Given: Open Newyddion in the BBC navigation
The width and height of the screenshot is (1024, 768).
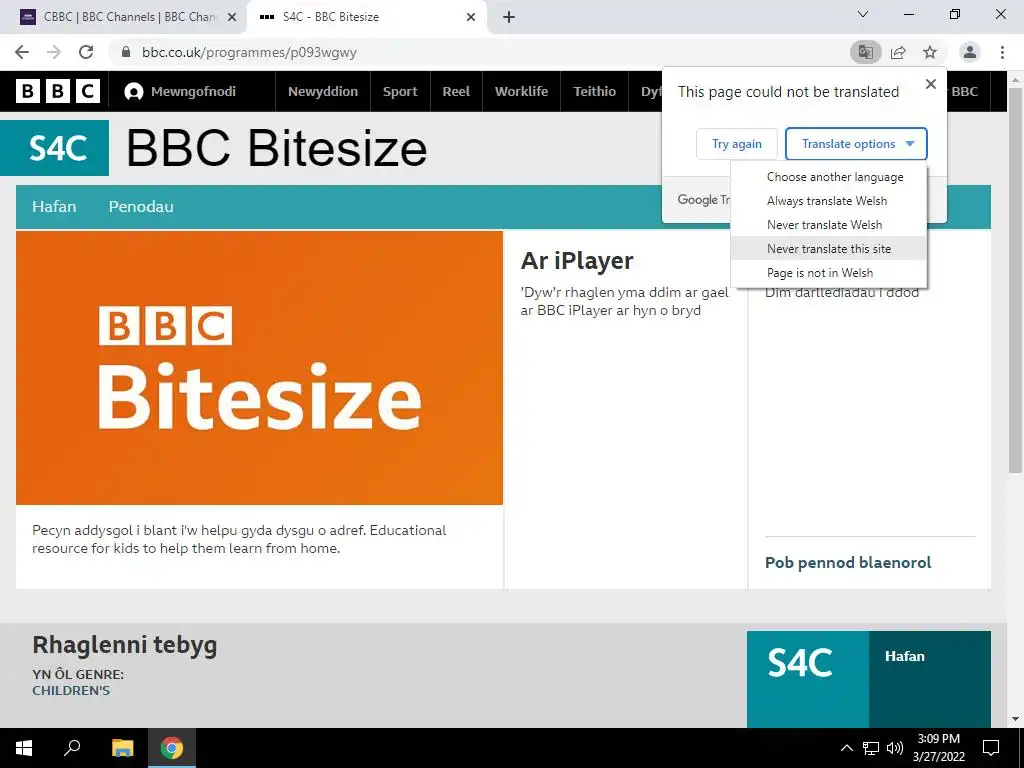Looking at the screenshot, I should [323, 91].
